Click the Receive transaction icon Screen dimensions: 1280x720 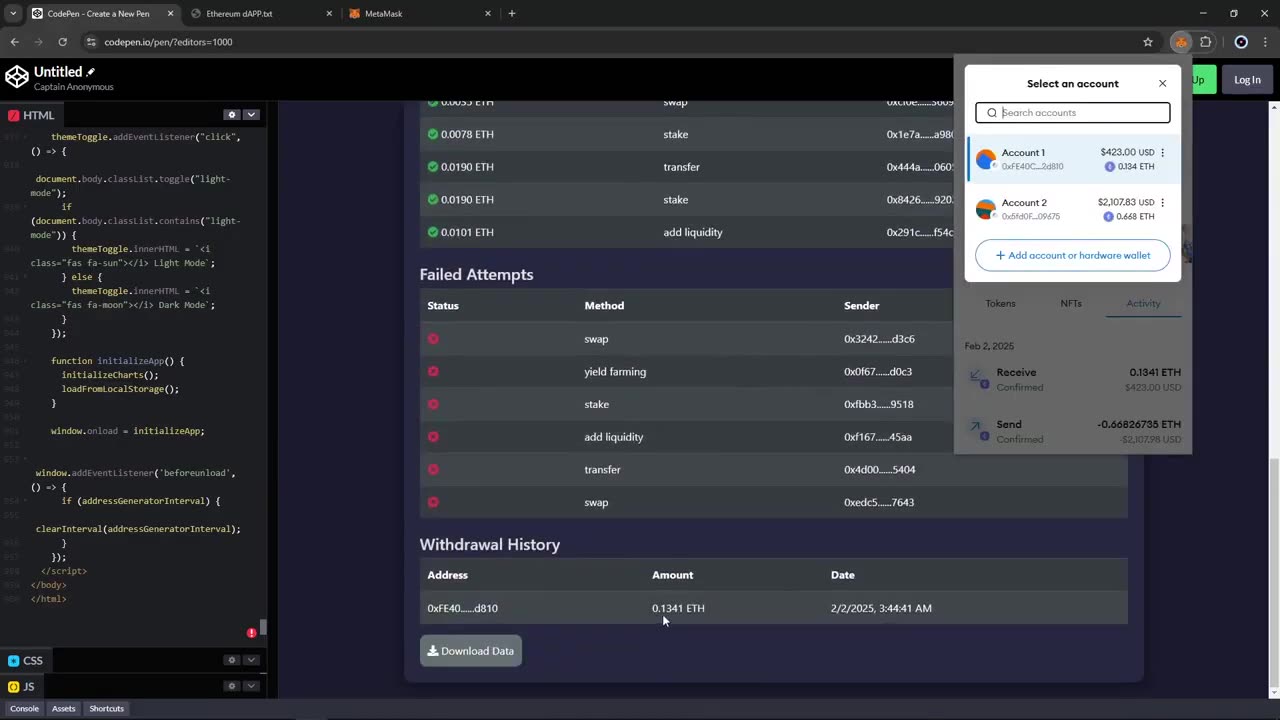[x=977, y=377]
